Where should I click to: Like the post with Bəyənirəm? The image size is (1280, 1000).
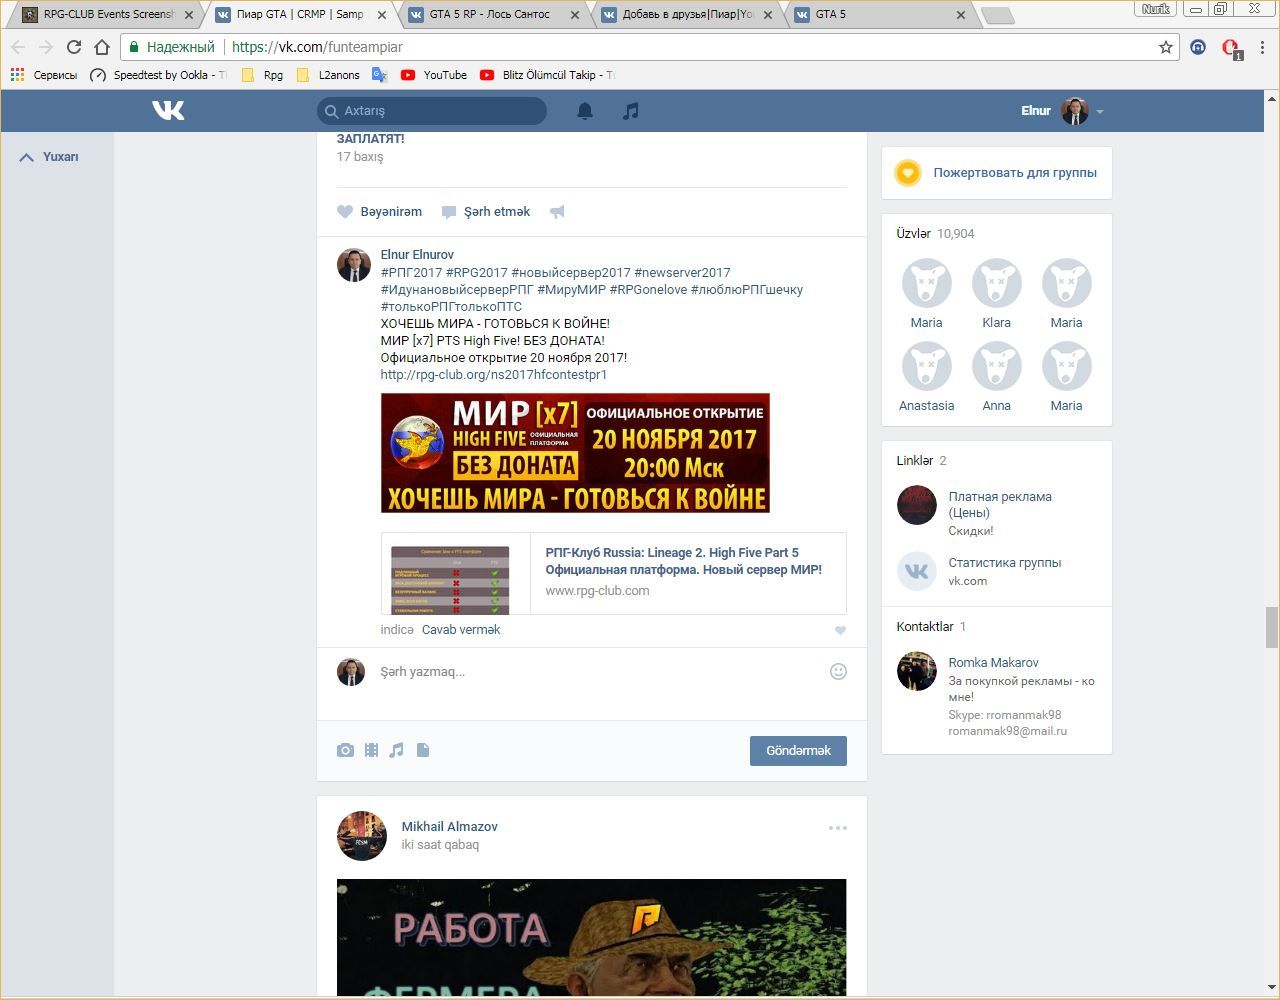click(x=380, y=212)
